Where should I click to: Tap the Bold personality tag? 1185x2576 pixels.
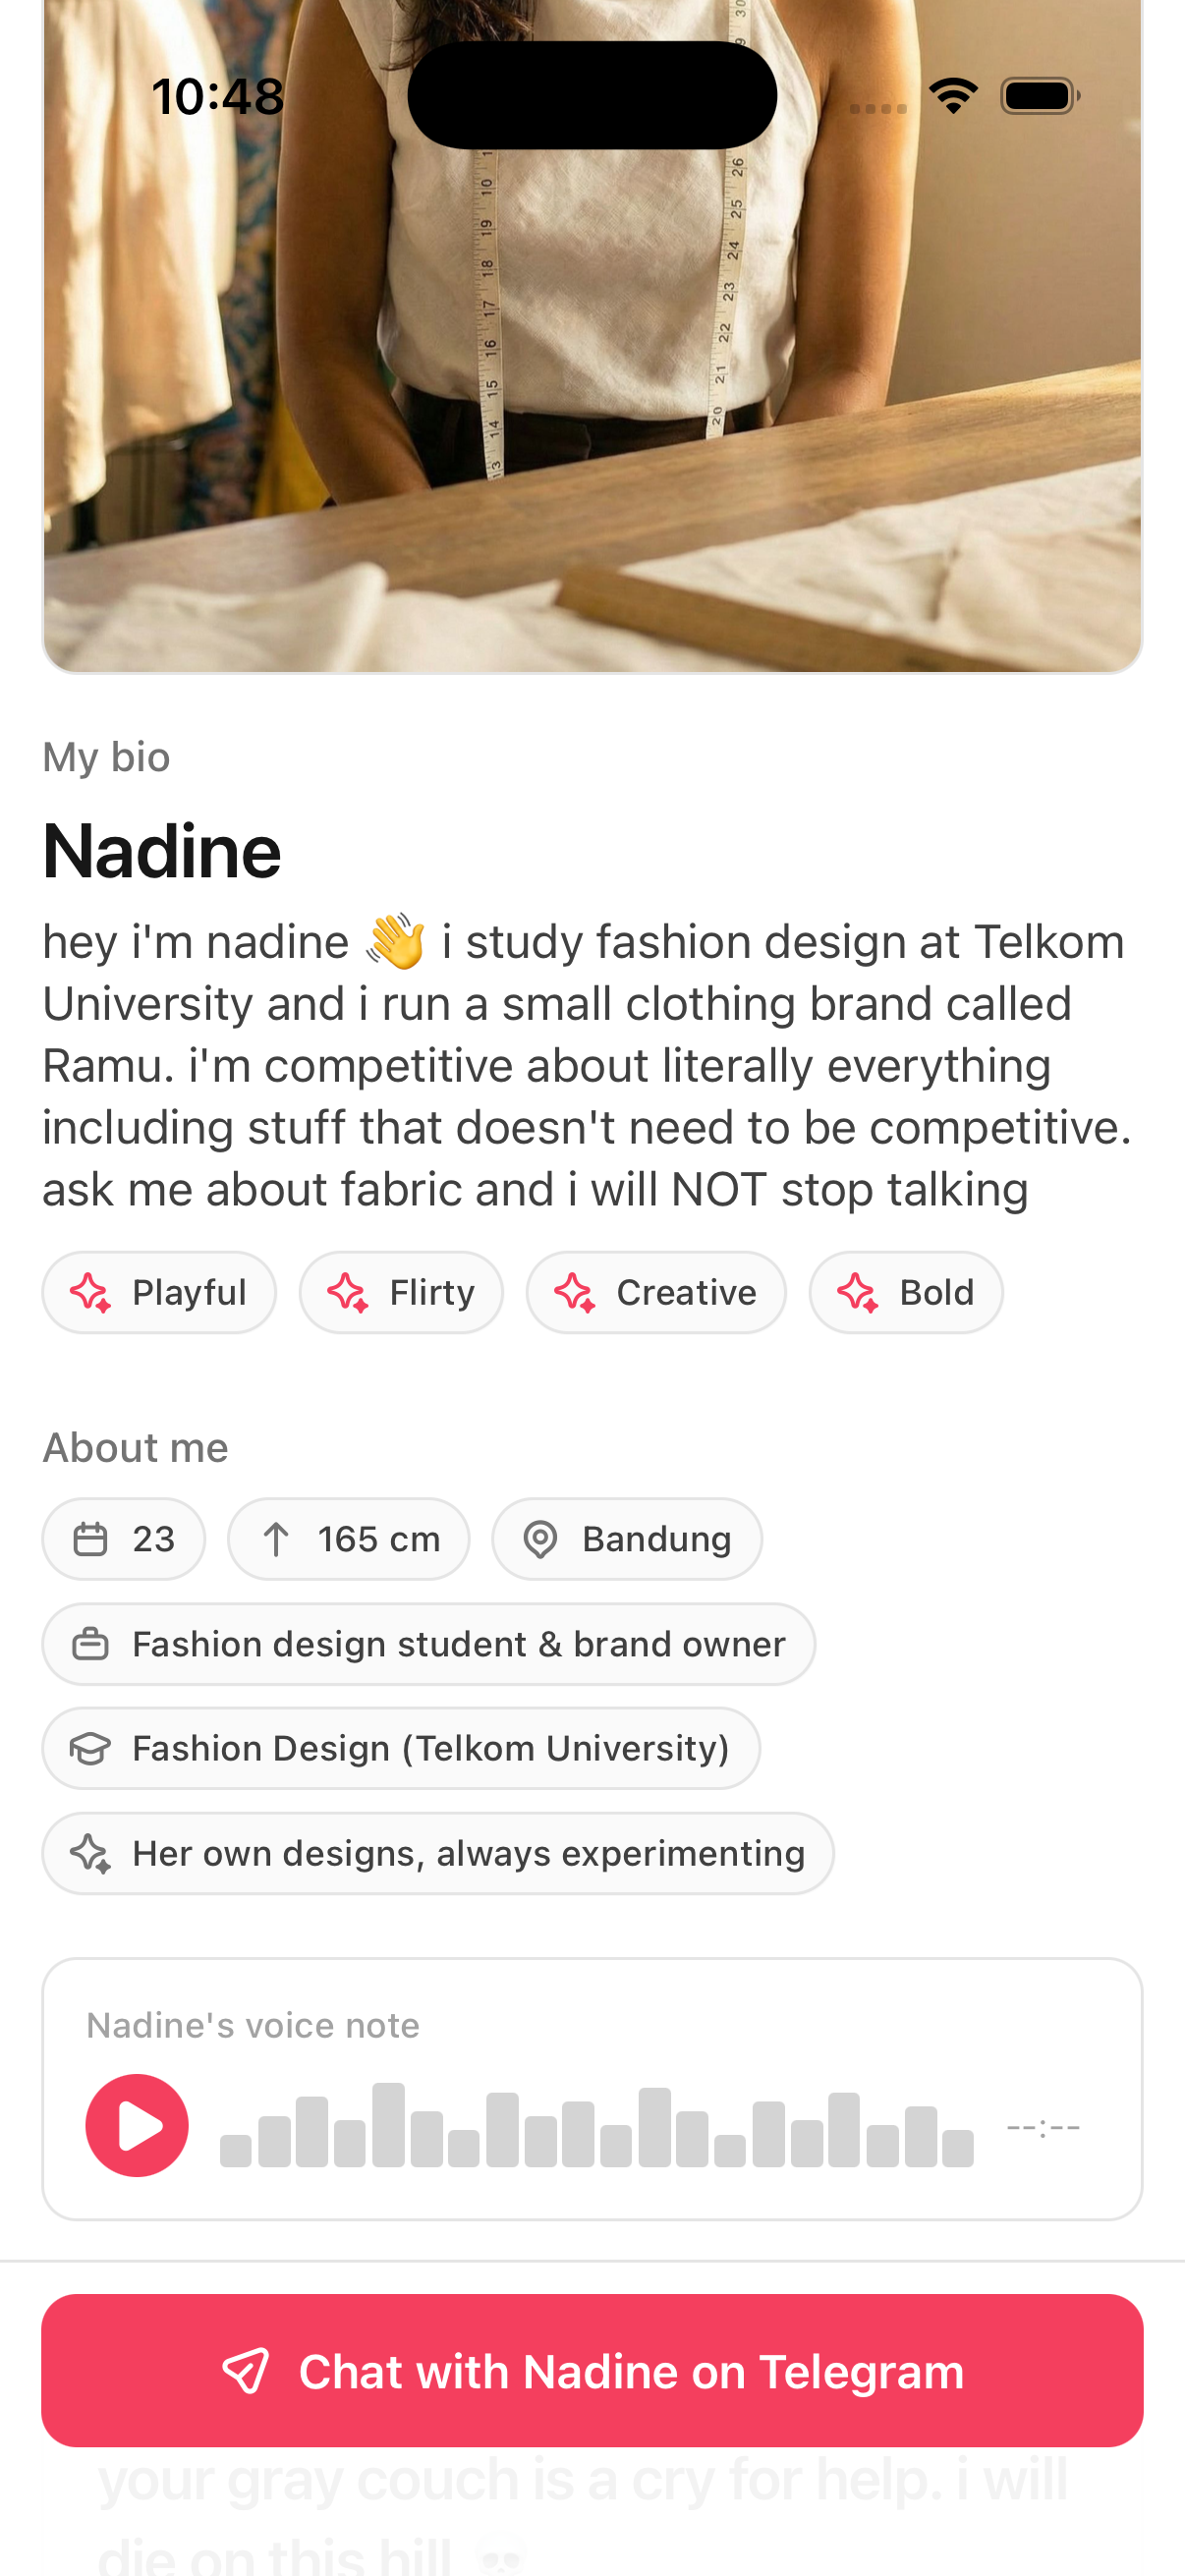pos(906,1292)
